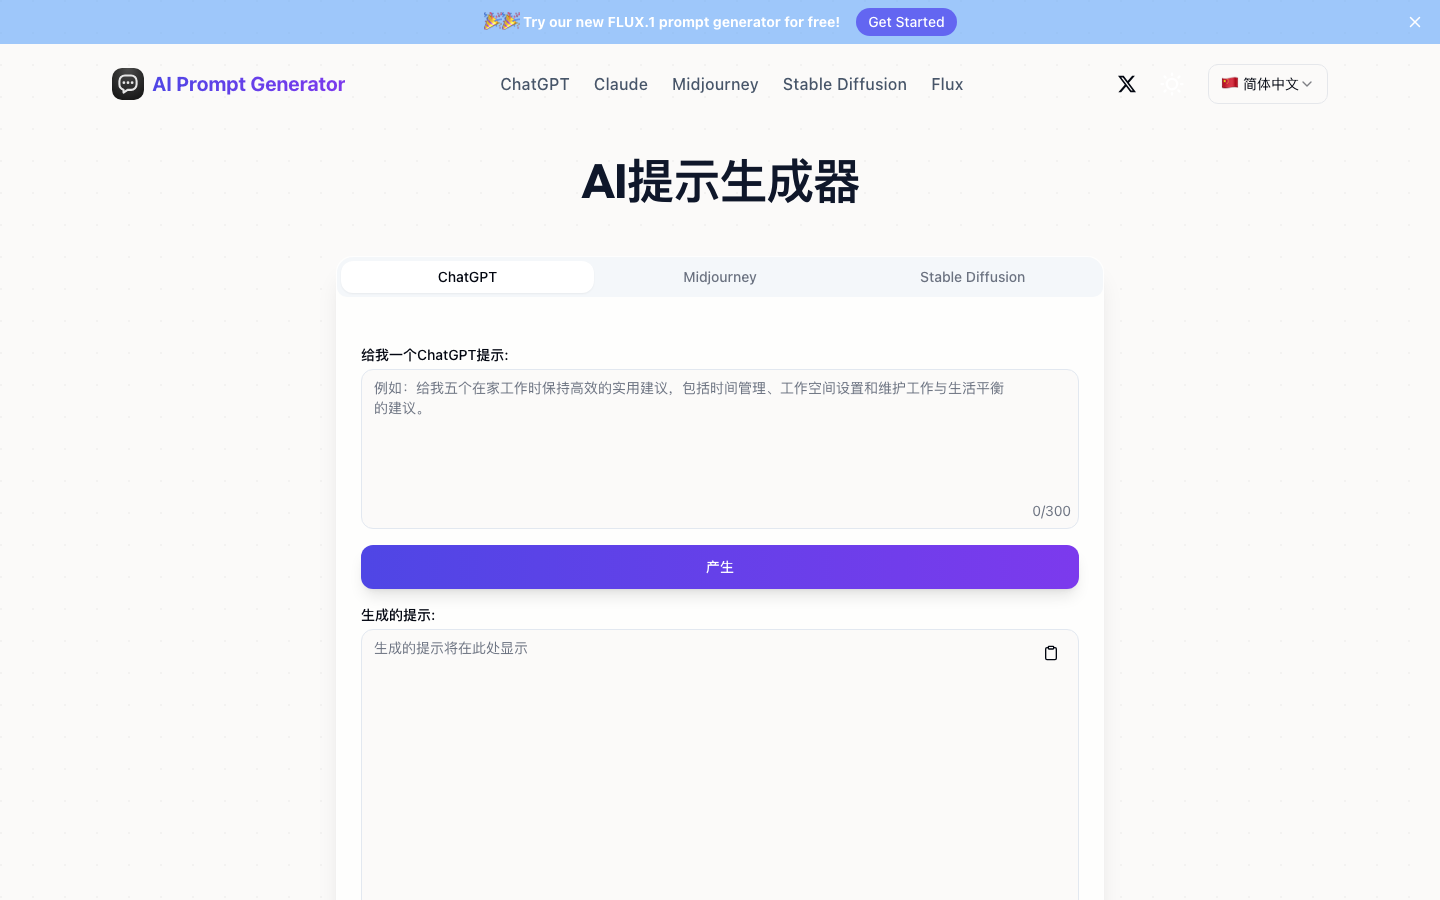The image size is (1440, 900).
Task: Open Flux in the top navigation
Action: pyautogui.click(x=947, y=84)
